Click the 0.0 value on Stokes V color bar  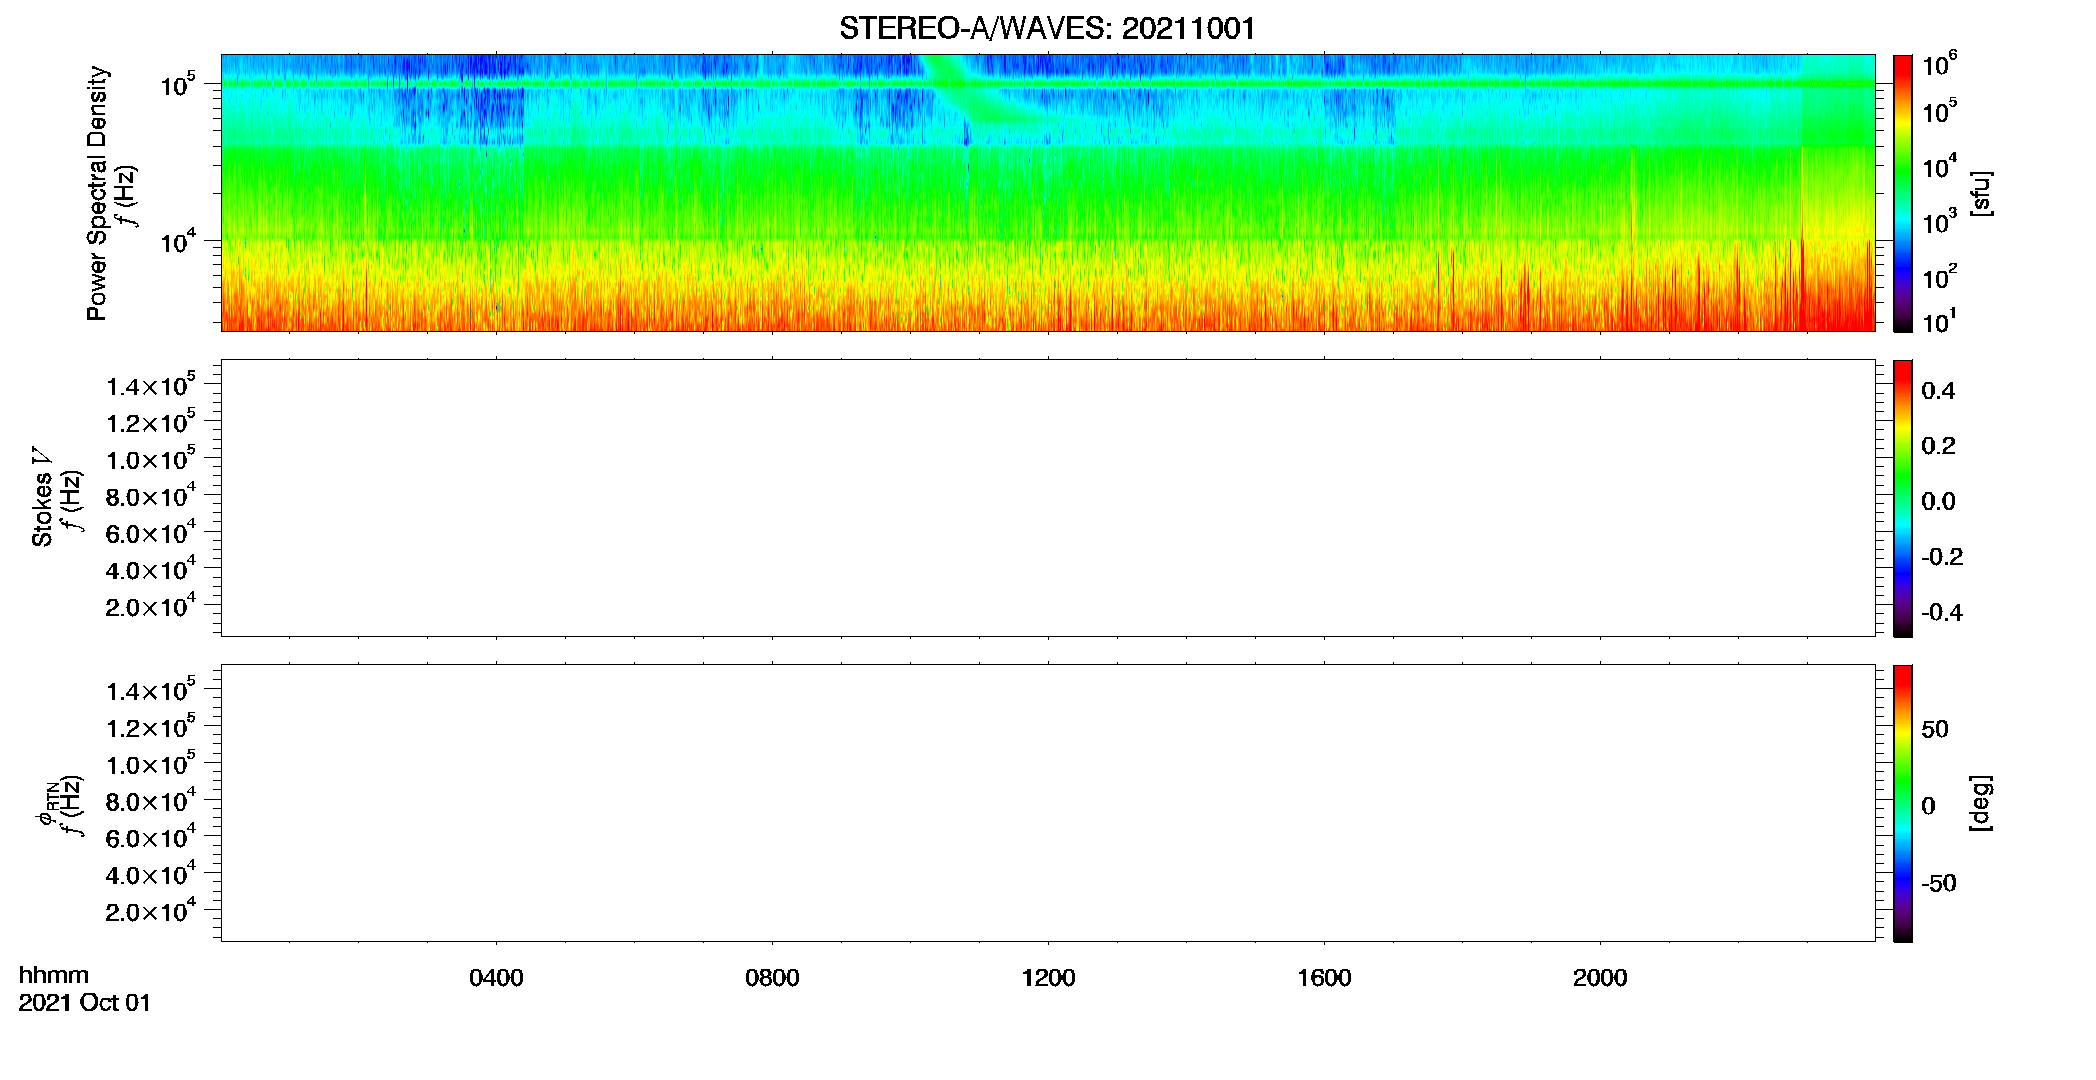(x=1938, y=502)
